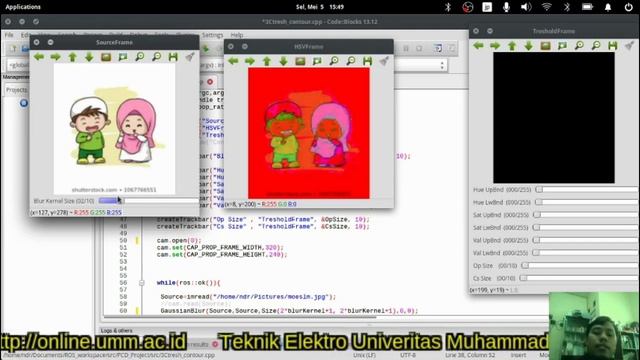Adjust the Hue LwBnd slider

(x=588, y=202)
